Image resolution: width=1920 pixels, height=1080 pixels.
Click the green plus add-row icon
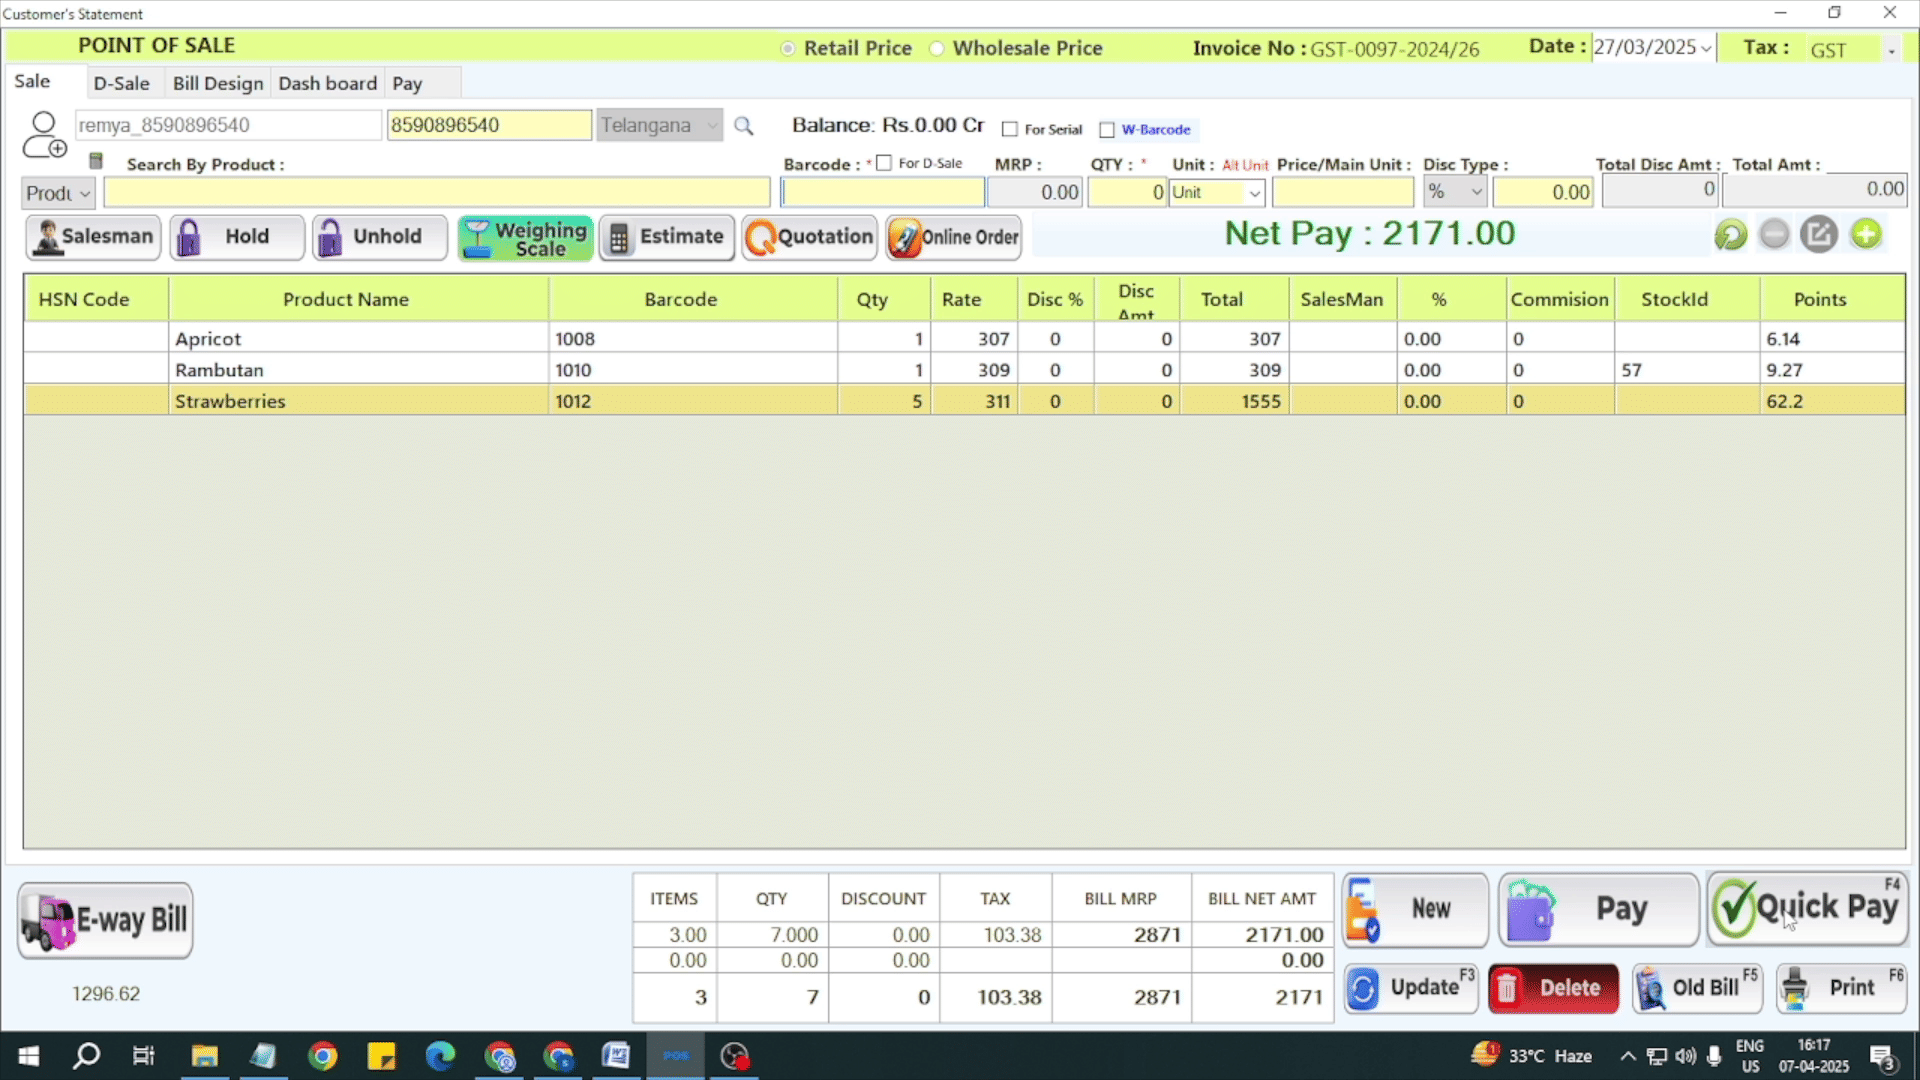(1865, 235)
